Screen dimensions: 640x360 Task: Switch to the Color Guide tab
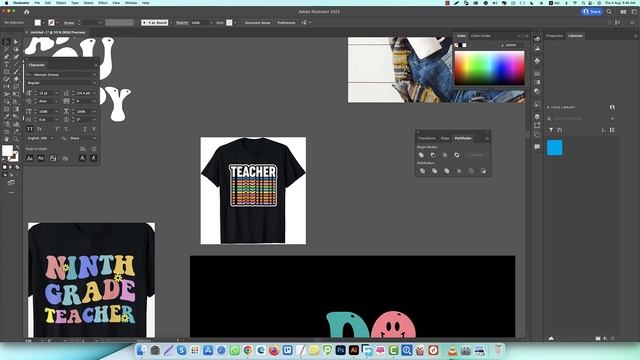[481, 36]
